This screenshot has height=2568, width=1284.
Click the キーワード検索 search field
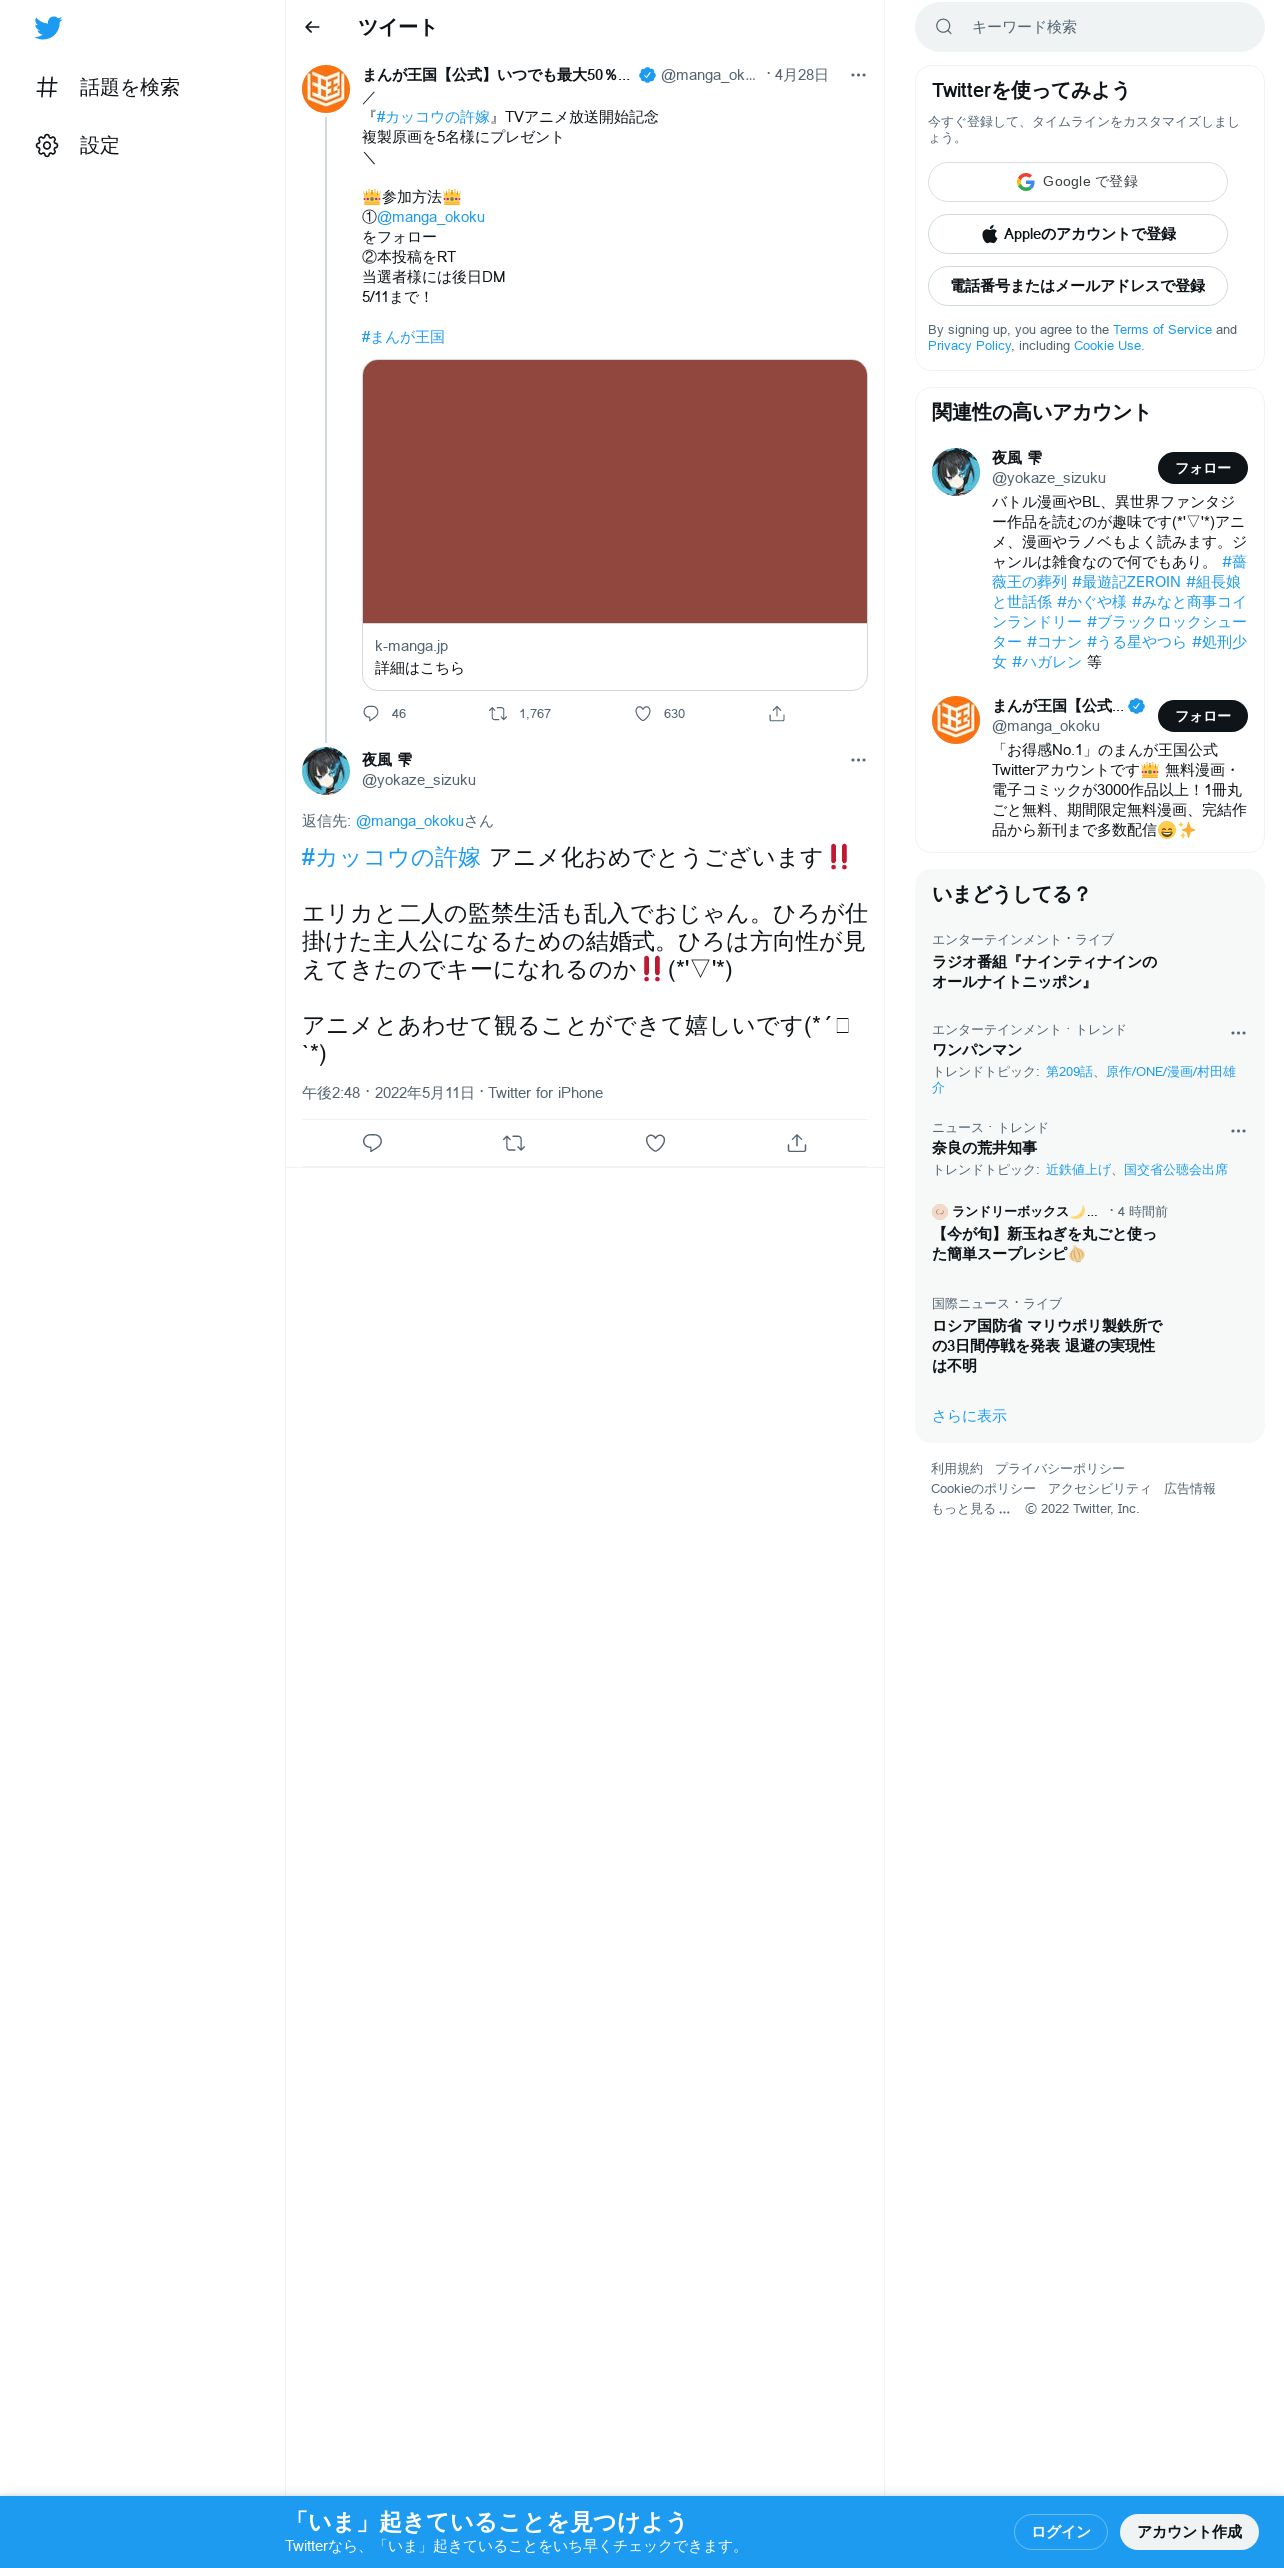[x=1089, y=27]
